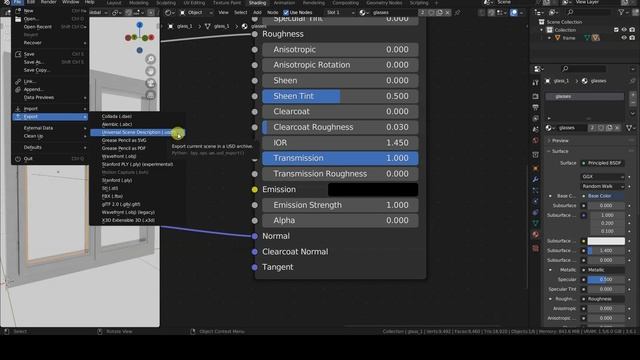Click the unlink X button in node editor header
The width and height of the screenshot is (640, 360).
point(448,13)
